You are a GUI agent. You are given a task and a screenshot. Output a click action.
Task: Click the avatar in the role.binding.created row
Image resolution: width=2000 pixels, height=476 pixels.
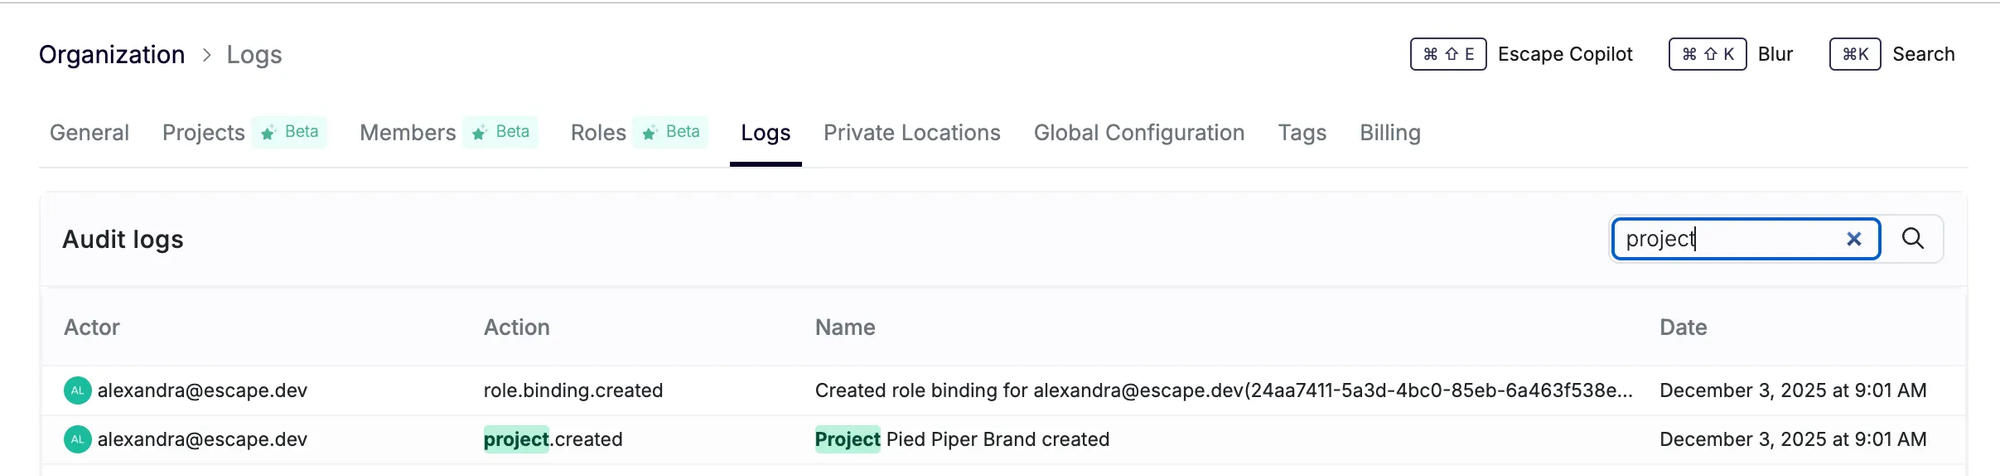(x=77, y=390)
